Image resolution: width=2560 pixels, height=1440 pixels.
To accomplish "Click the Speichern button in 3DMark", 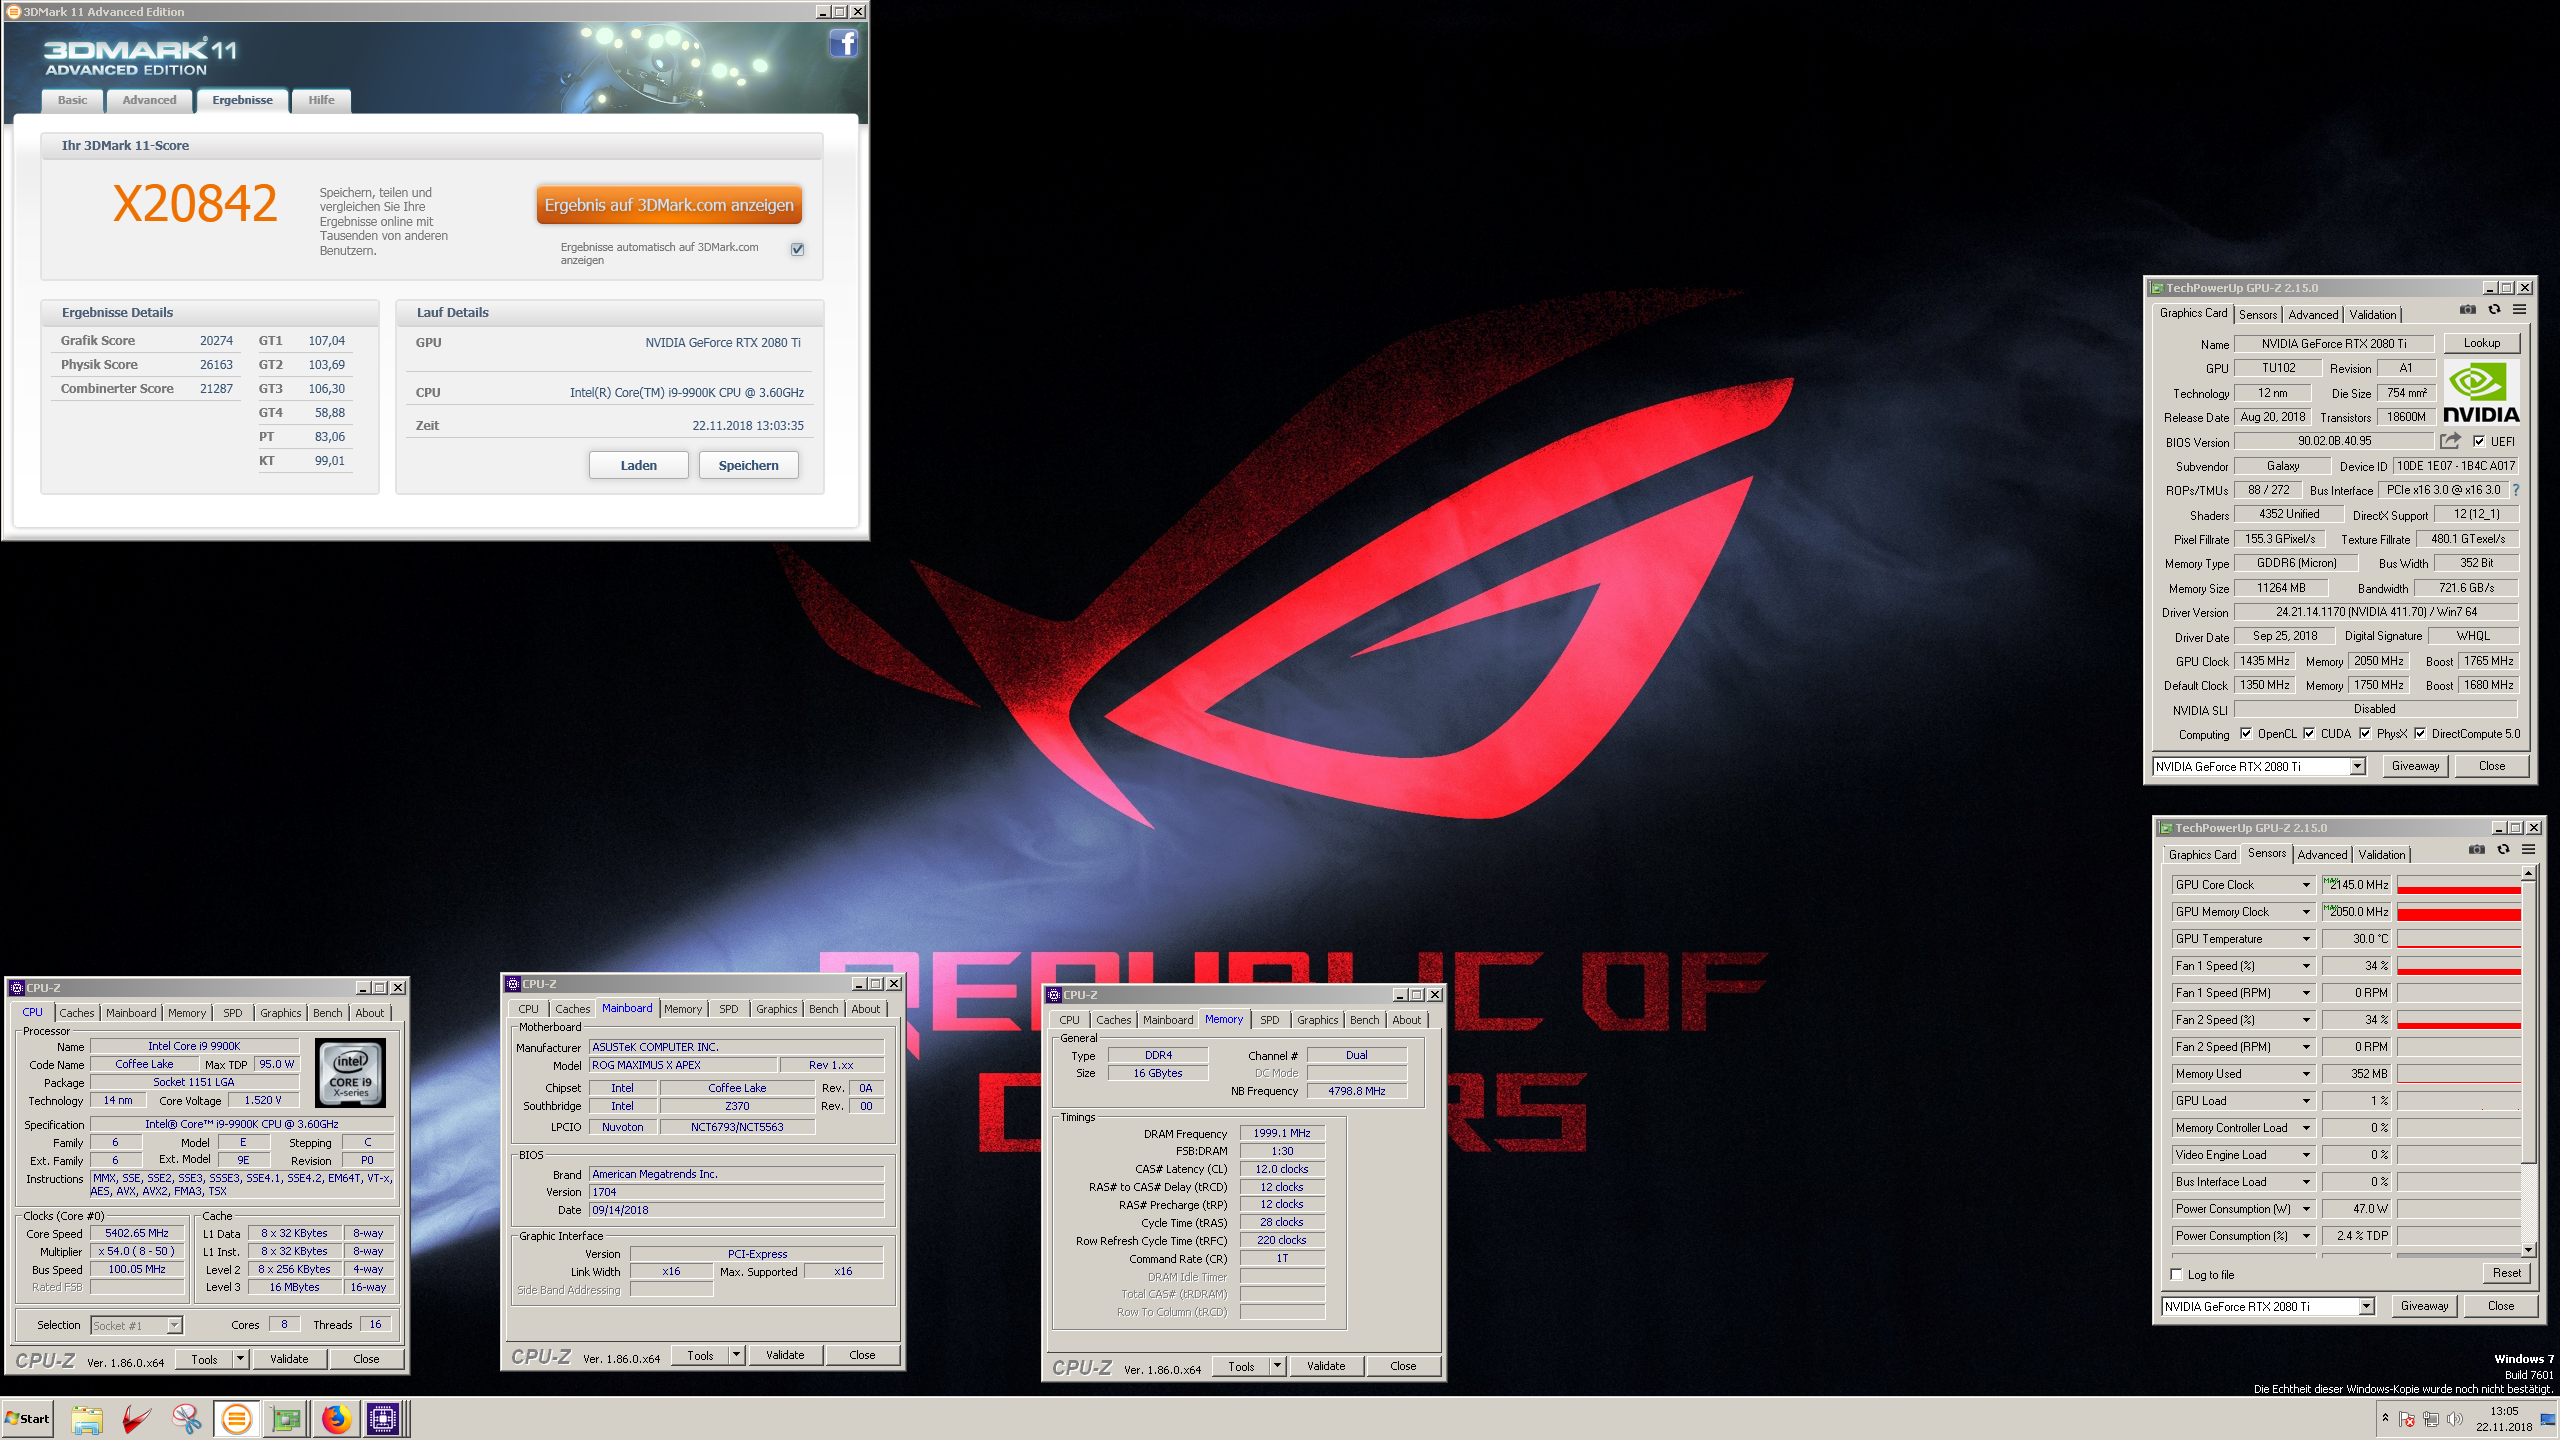I will (x=748, y=465).
